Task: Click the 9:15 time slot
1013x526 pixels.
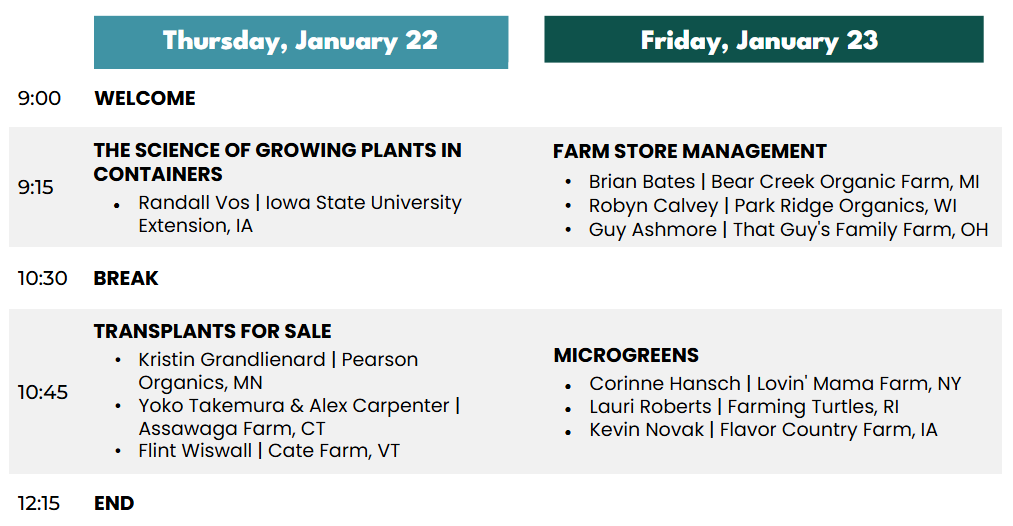Action: (x=36, y=188)
